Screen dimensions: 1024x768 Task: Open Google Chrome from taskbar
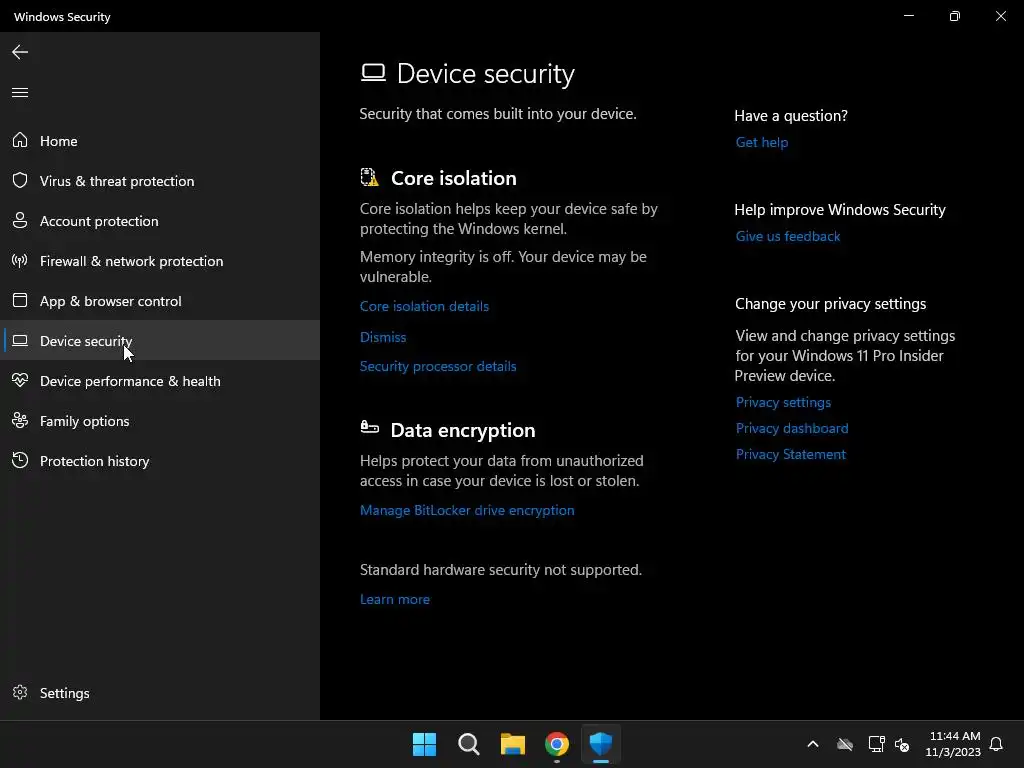tap(556, 744)
